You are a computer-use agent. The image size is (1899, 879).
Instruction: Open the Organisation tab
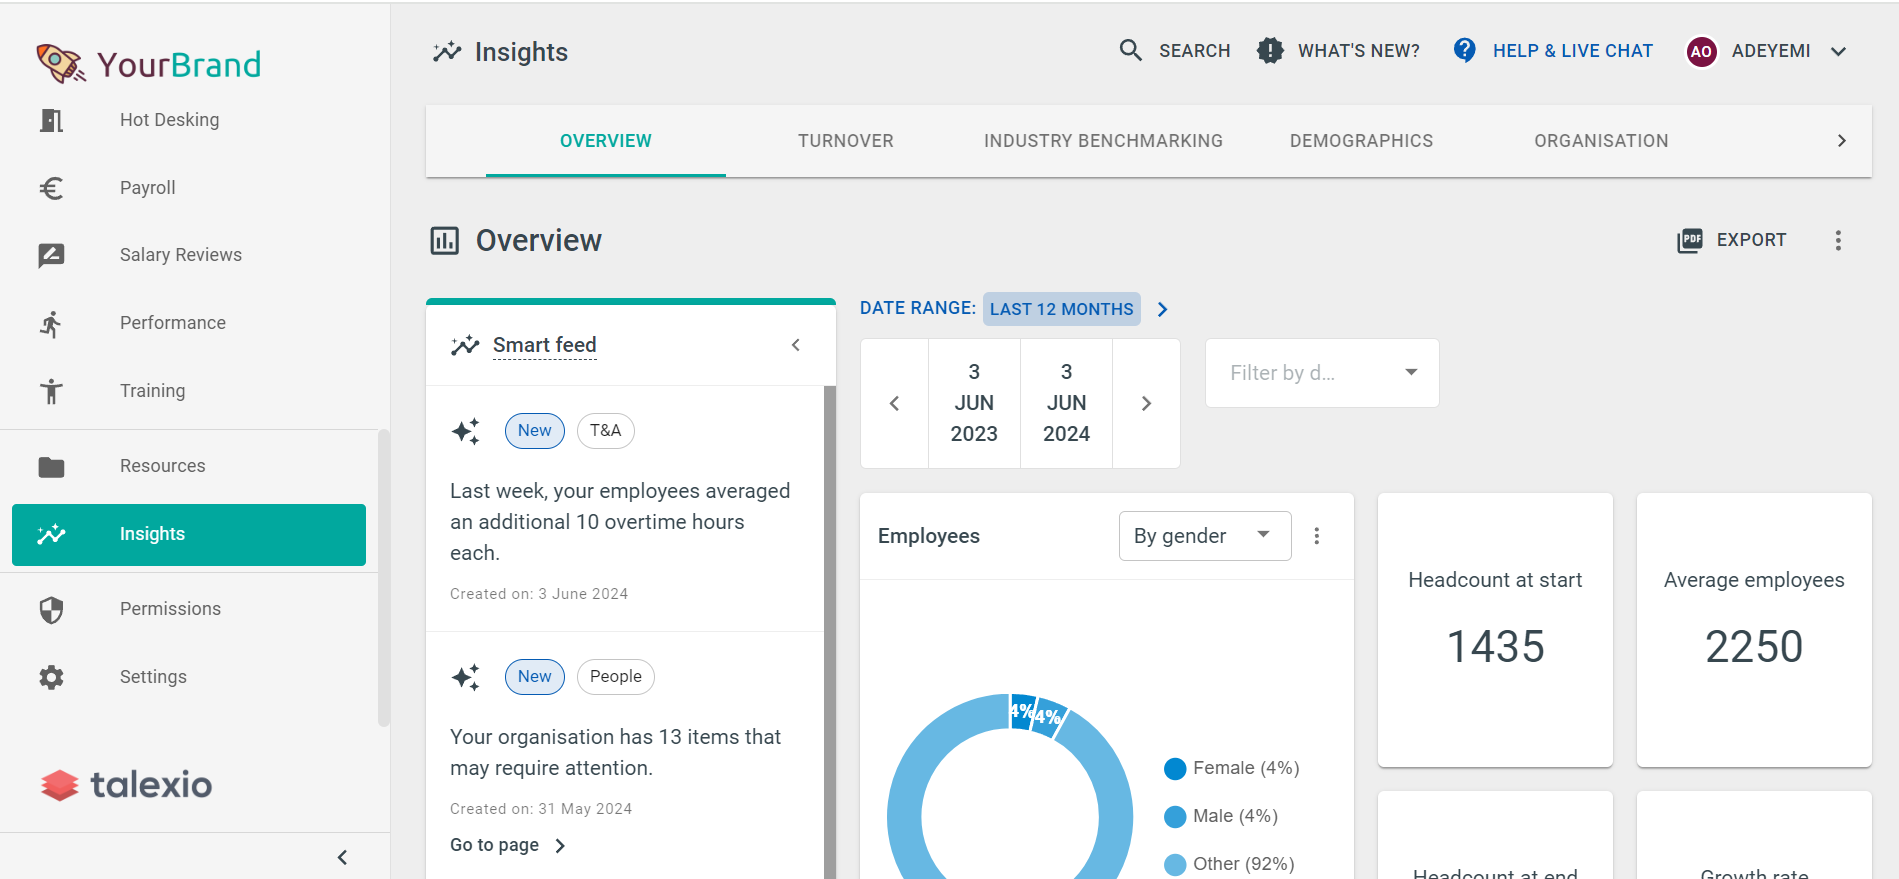(x=1601, y=141)
